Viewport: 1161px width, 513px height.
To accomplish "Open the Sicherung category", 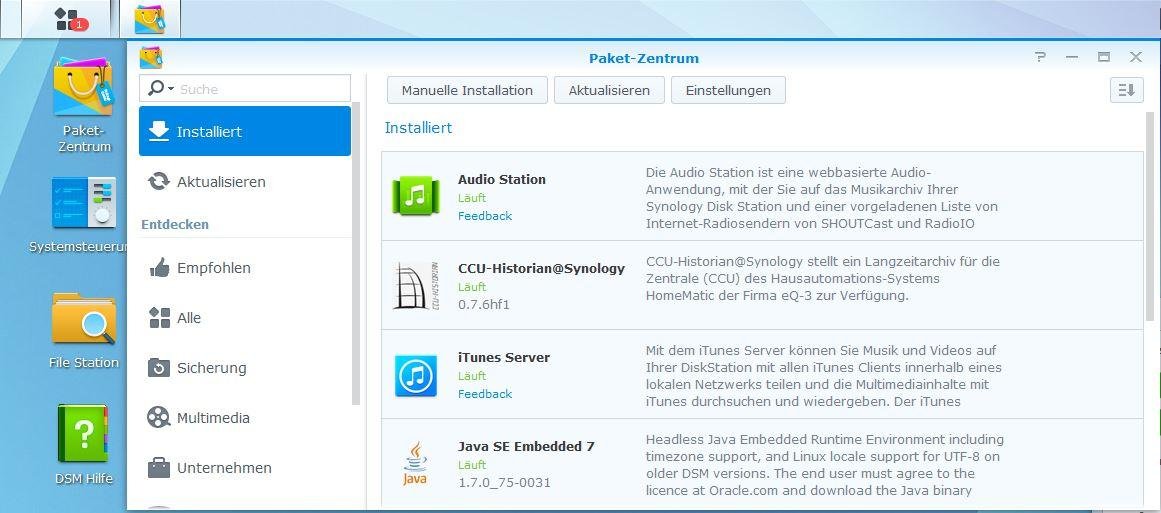I will (245, 368).
